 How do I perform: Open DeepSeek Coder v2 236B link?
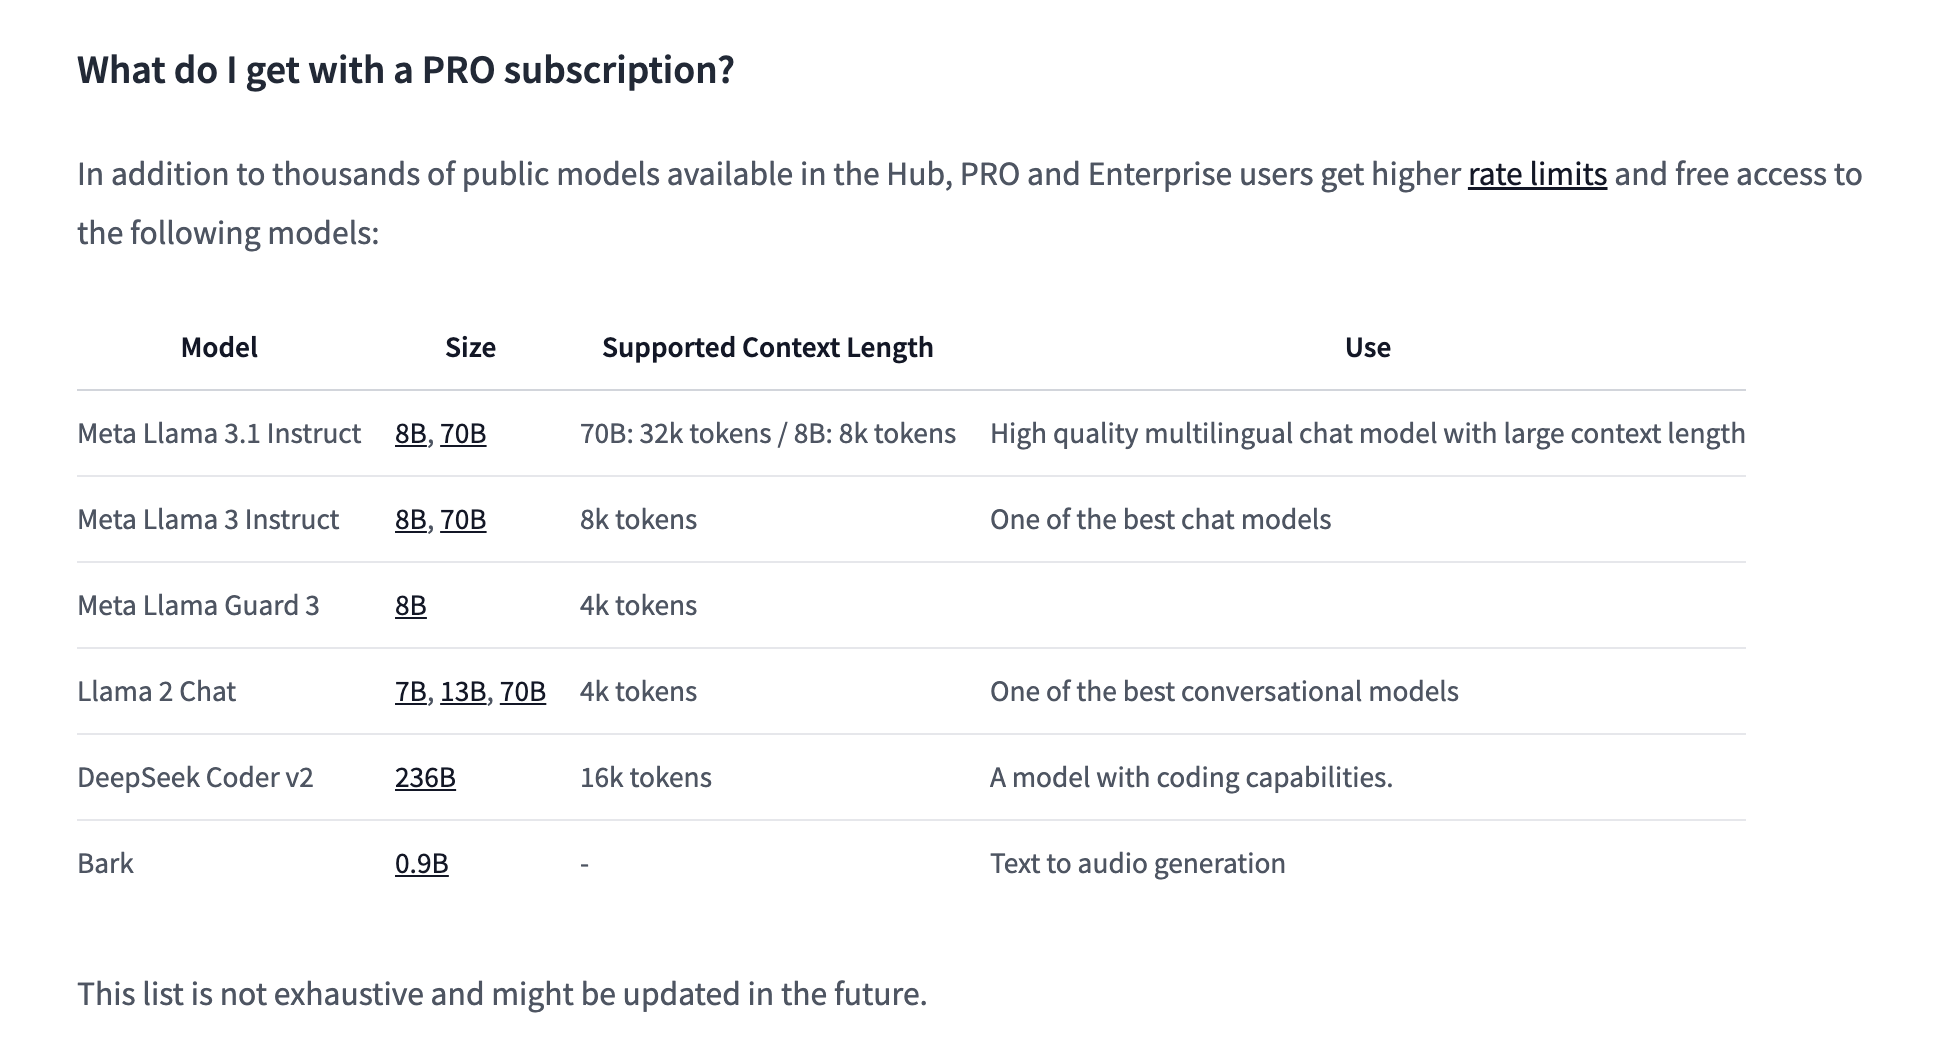click(x=425, y=777)
